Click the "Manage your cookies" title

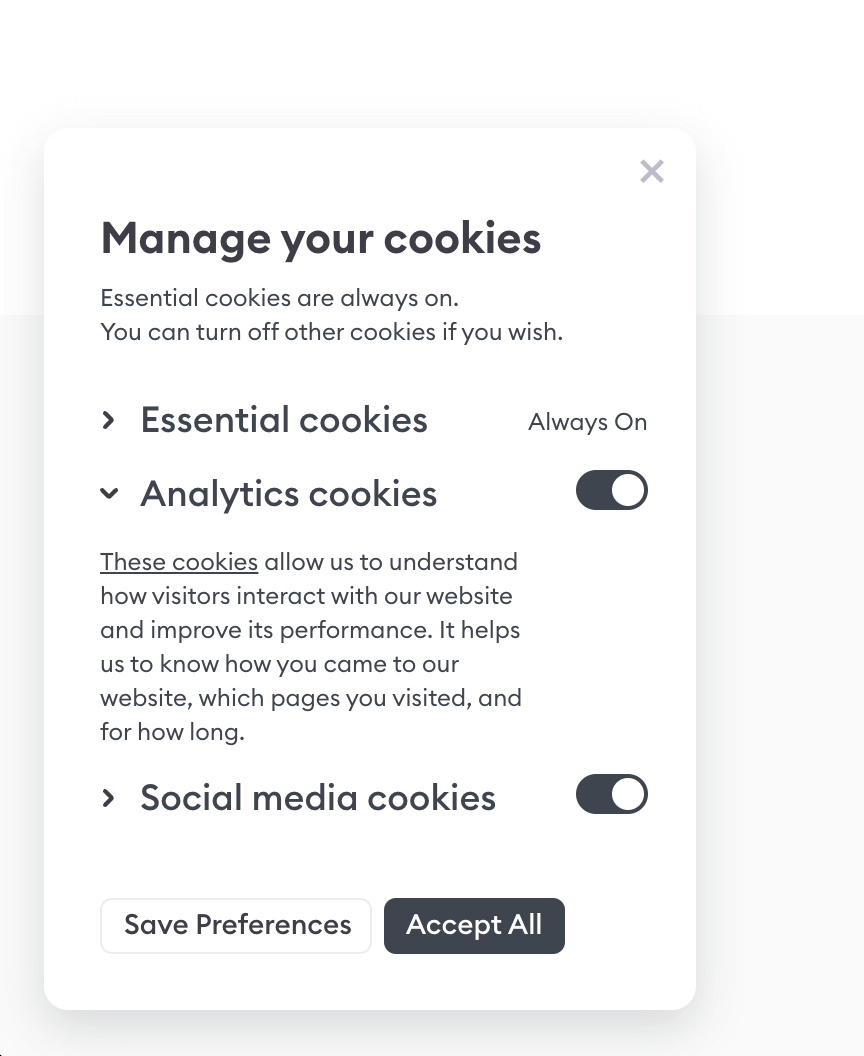point(321,239)
